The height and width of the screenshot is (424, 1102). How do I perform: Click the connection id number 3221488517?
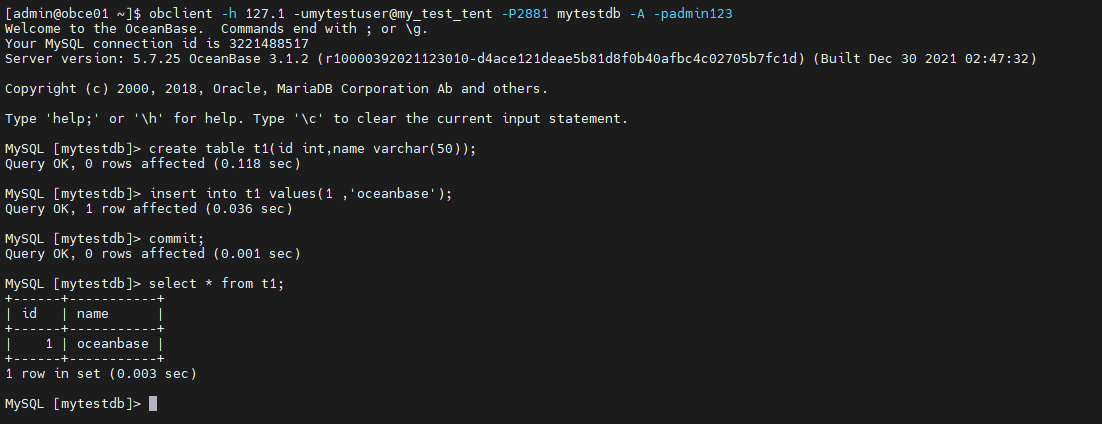pyautogui.click(x=269, y=44)
